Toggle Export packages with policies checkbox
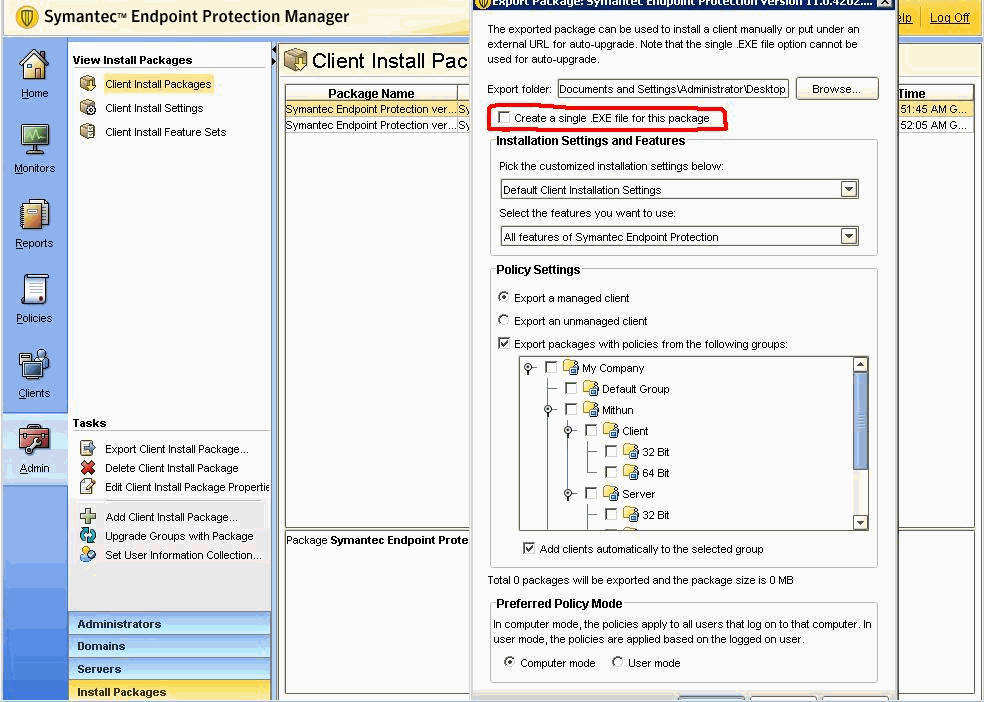Viewport: 984px width, 702px height. (x=504, y=343)
